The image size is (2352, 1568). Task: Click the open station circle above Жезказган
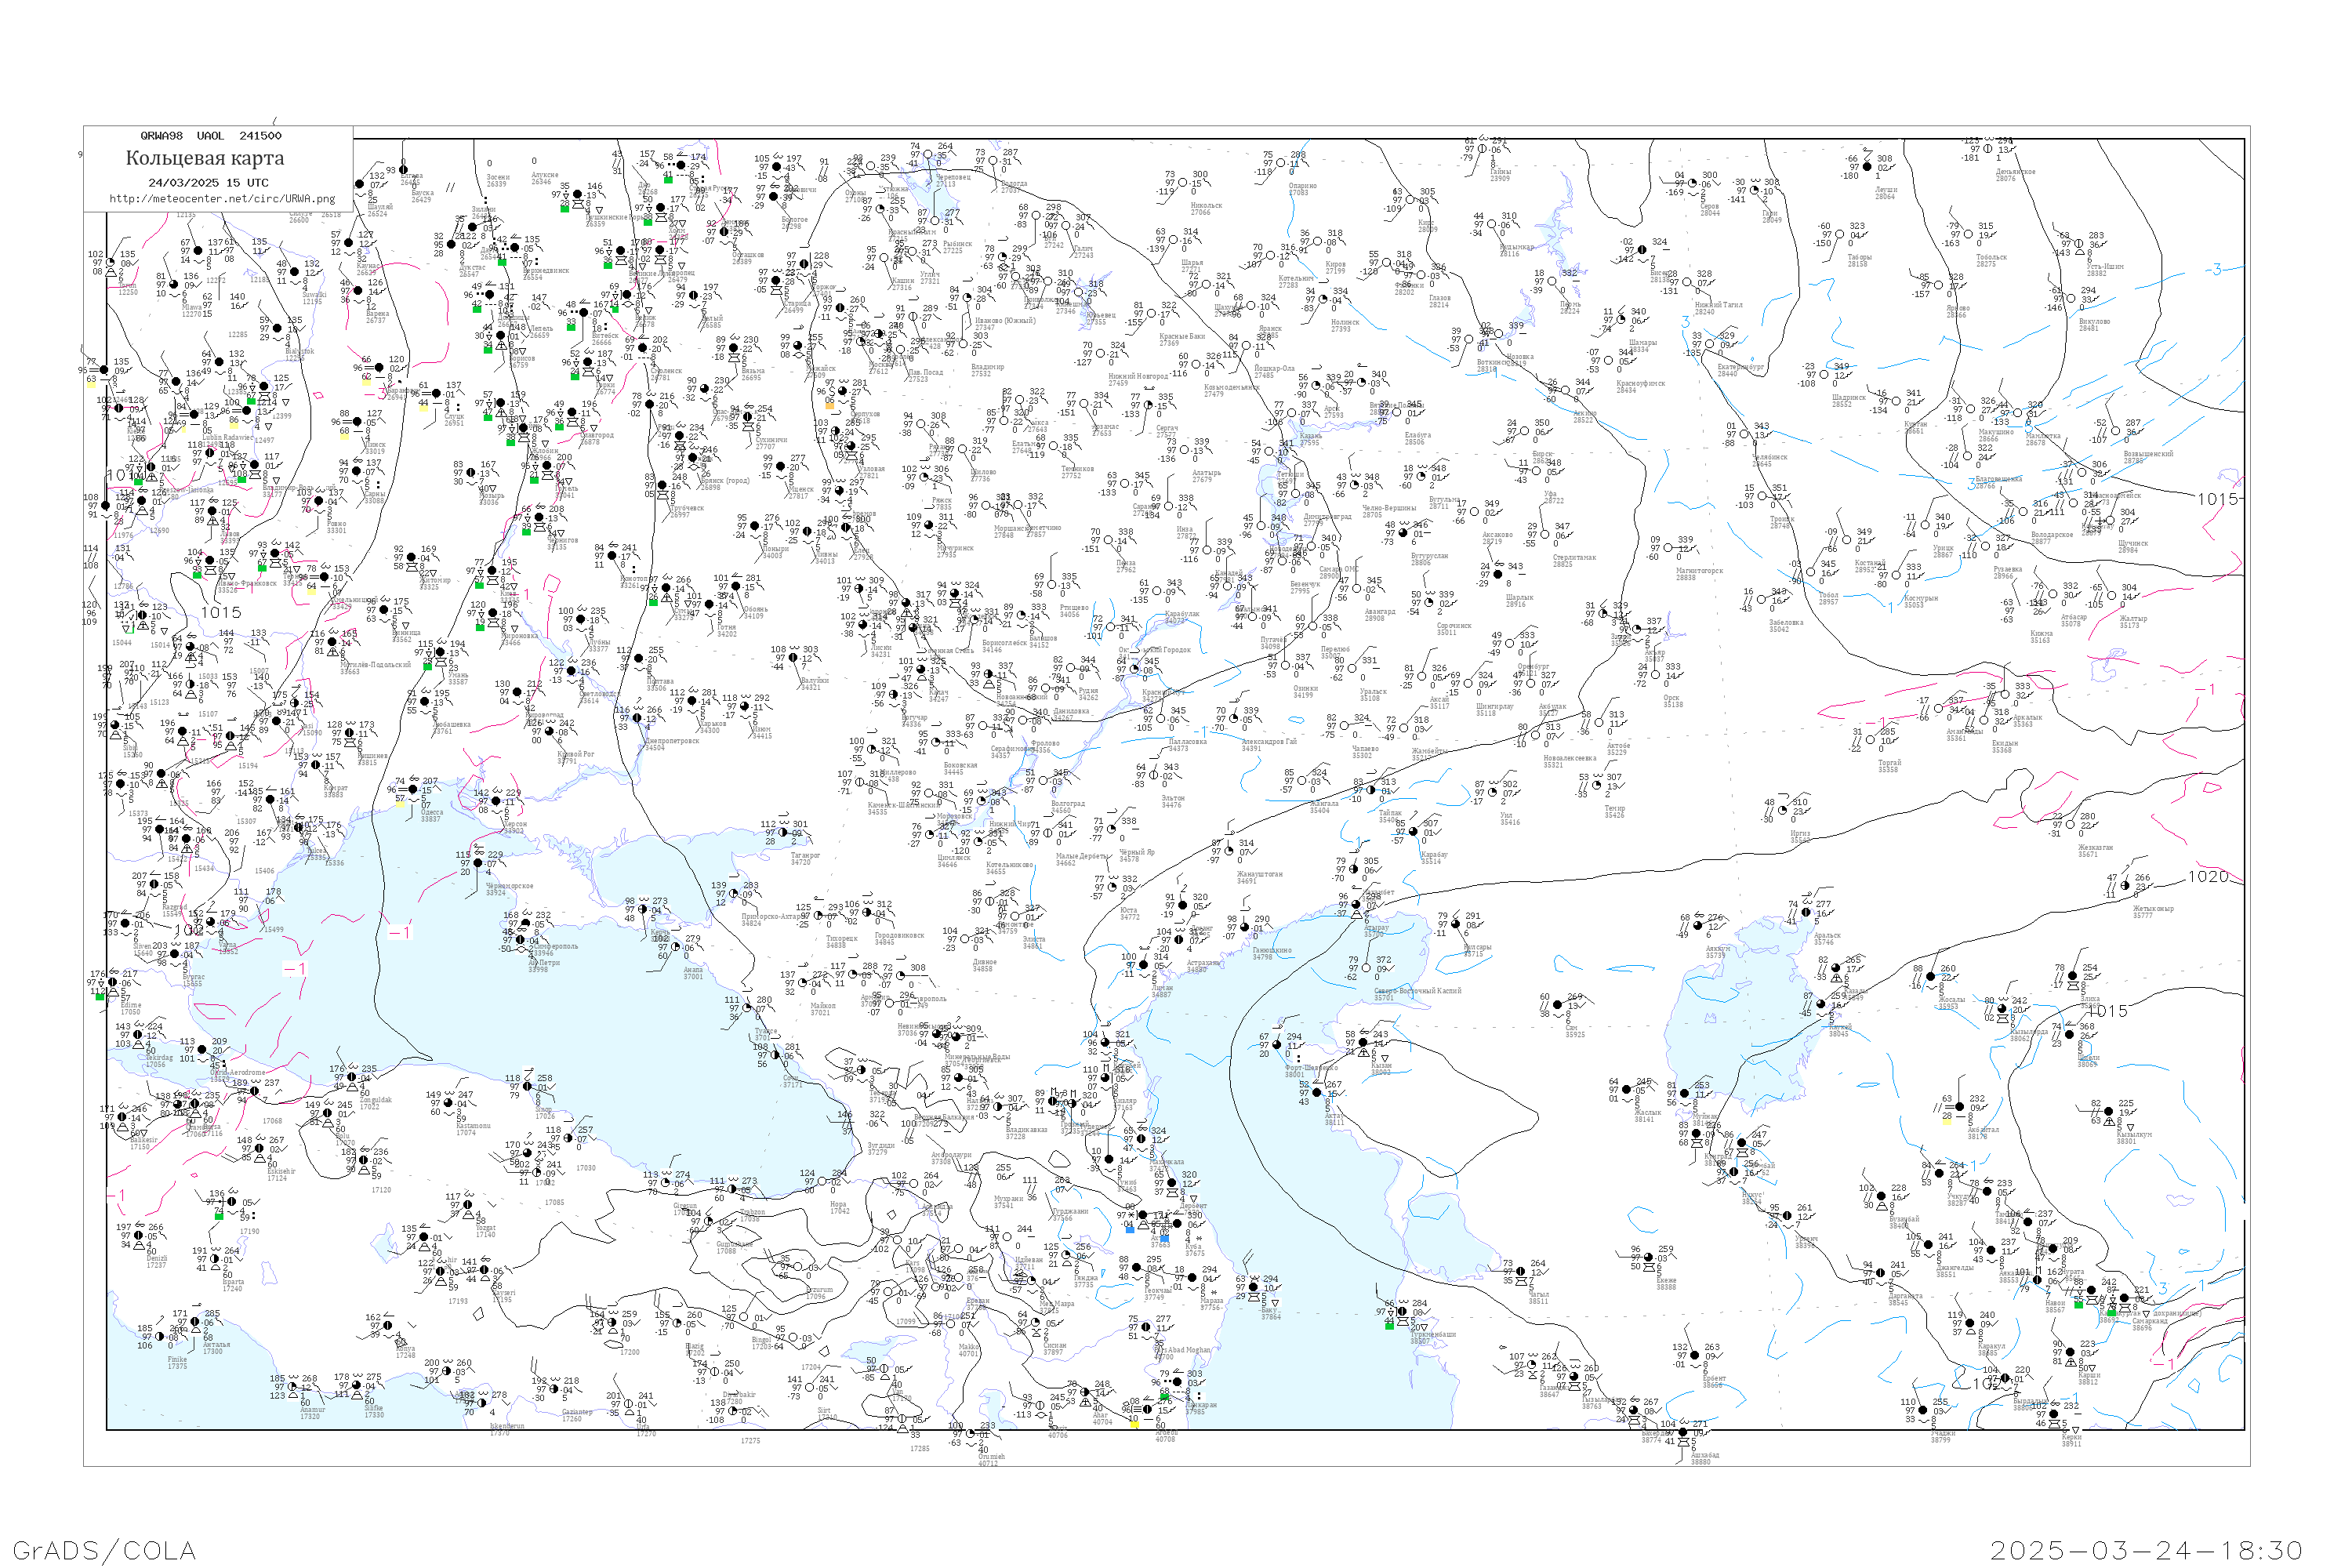[2069, 825]
